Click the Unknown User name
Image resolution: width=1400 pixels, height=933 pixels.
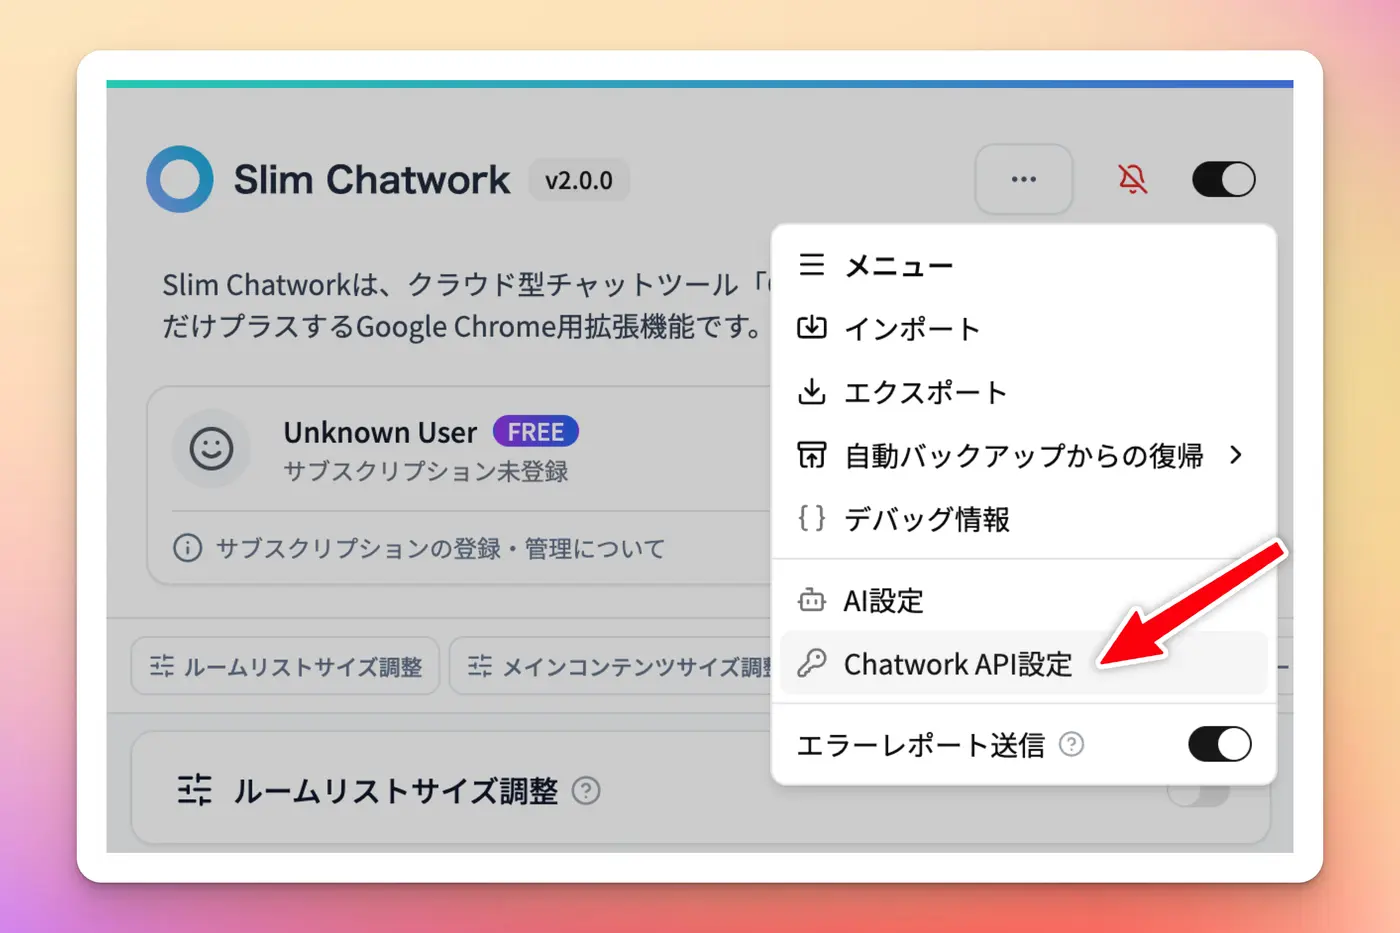[x=380, y=432]
